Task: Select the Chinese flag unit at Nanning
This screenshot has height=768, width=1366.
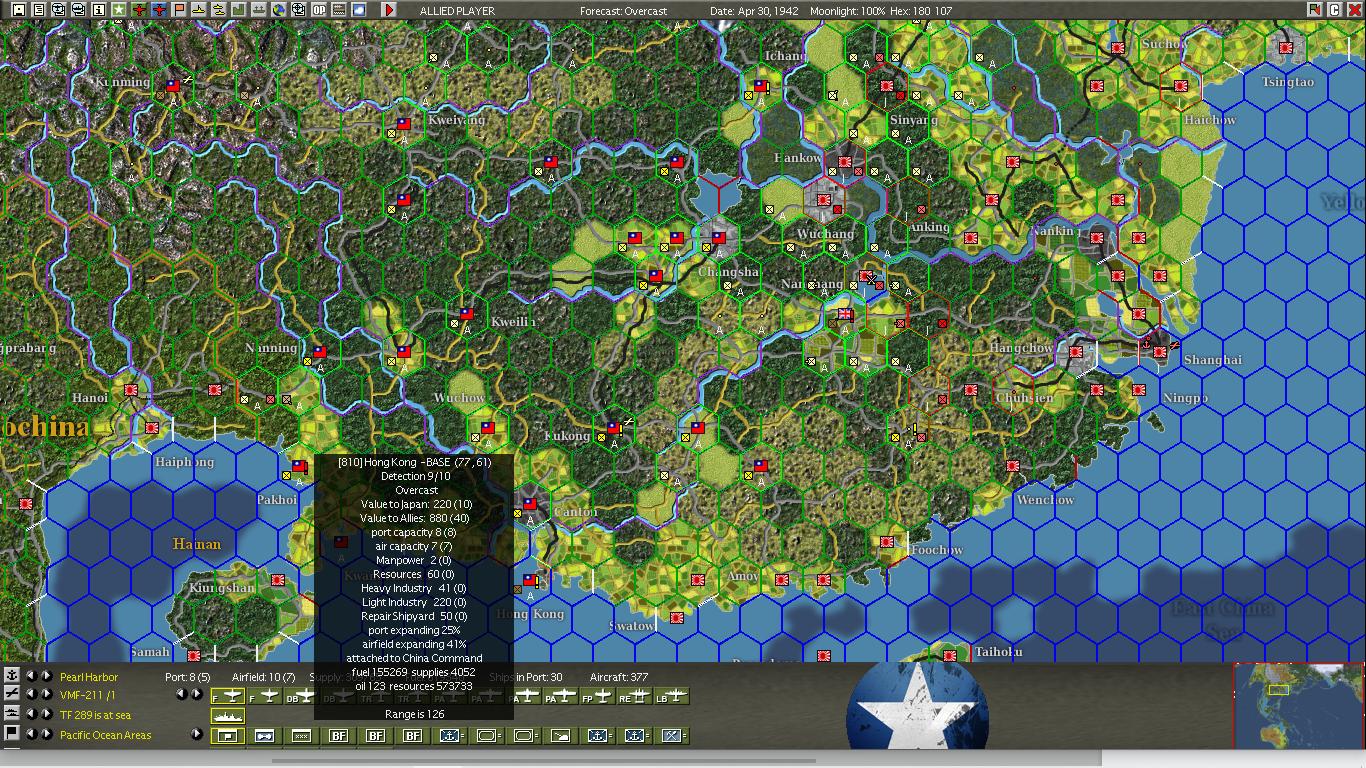Action: pos(320,352)
